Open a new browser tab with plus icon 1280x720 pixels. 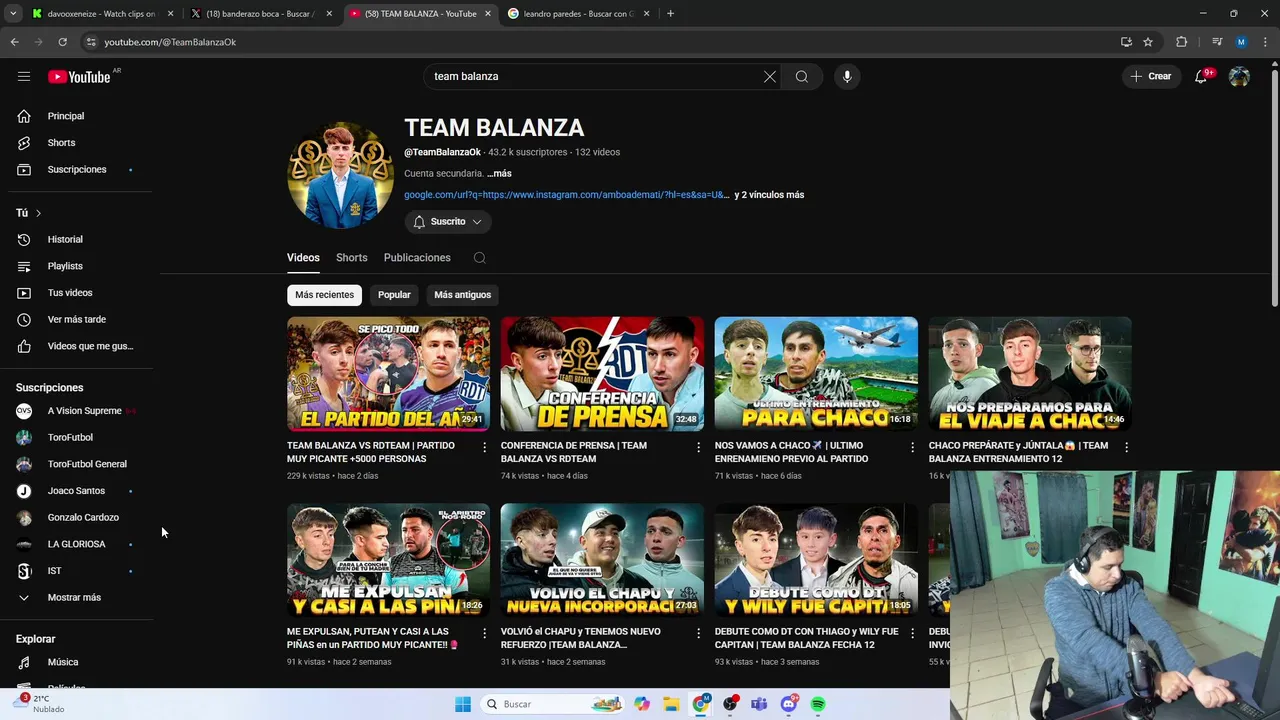coord(670,14)
